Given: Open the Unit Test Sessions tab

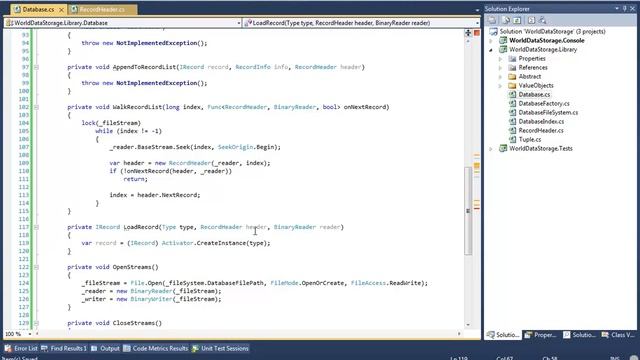Looking at the screenshot, I should tap(220, 349).
